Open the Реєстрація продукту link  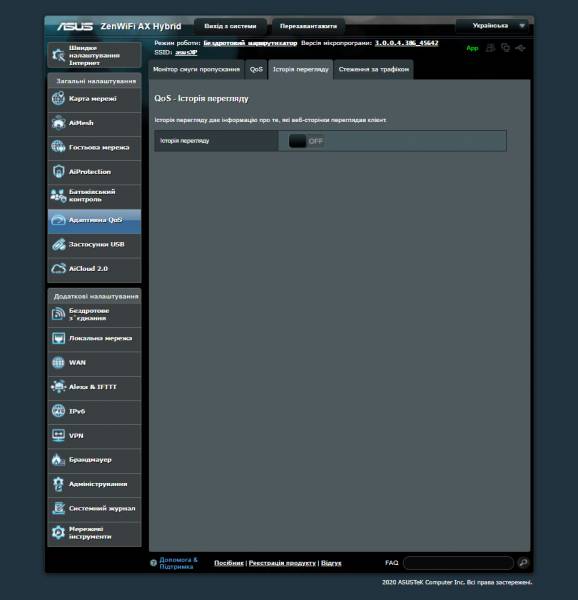(282, 563)
